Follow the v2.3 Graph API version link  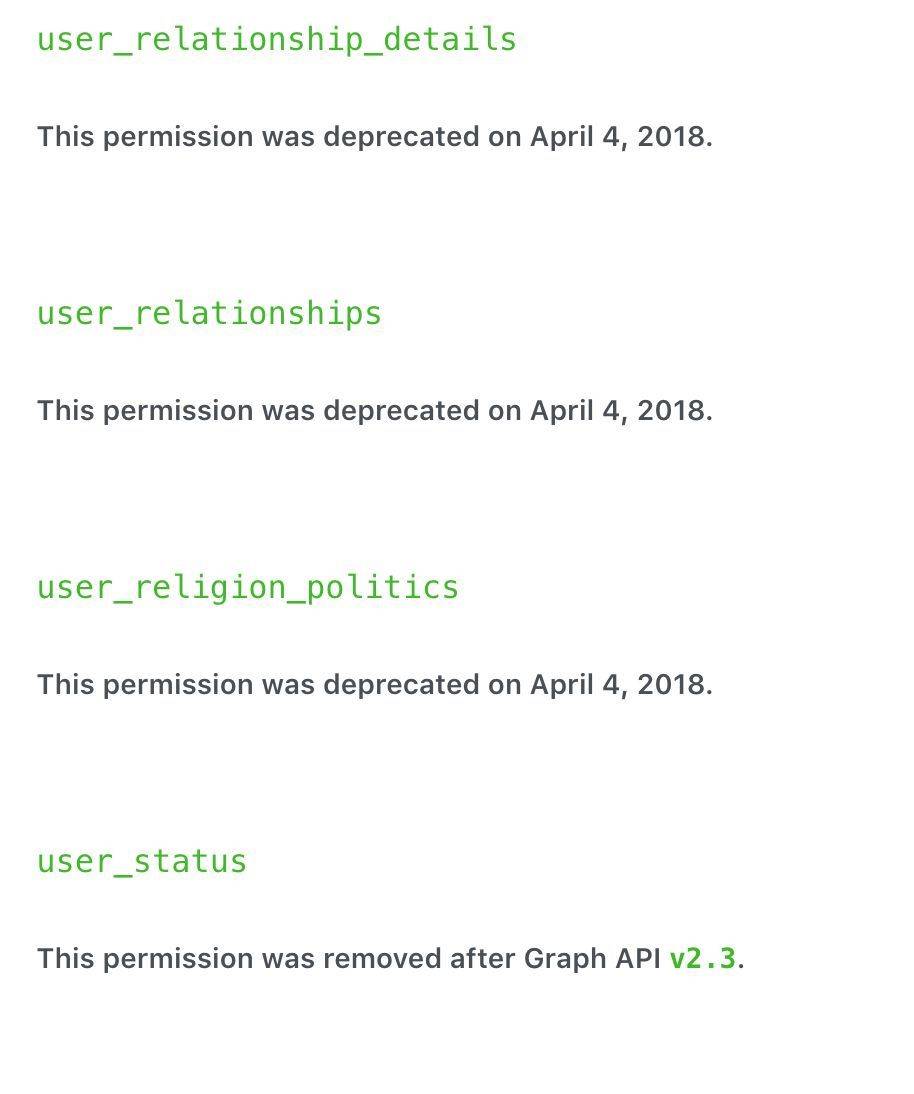pos(703,959)
